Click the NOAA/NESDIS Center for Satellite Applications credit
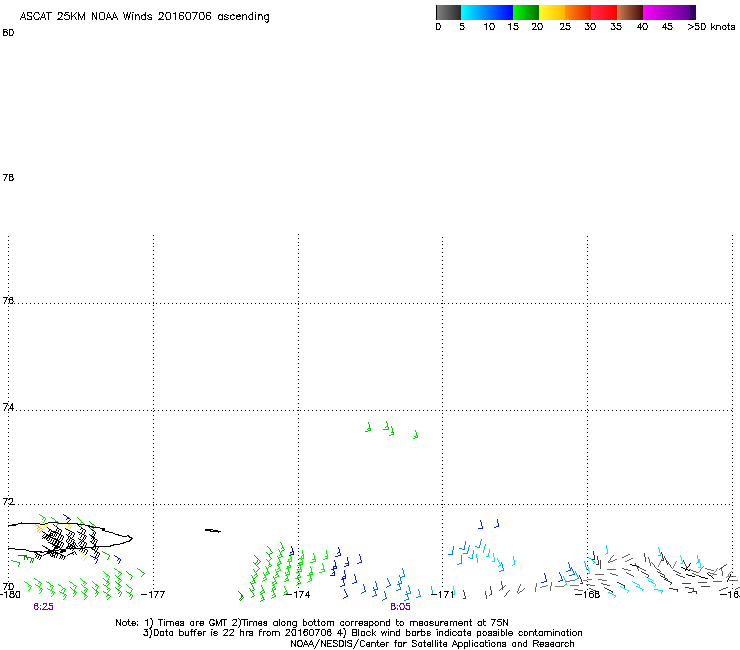The image size is (740, 650). (x=432, y=644)
